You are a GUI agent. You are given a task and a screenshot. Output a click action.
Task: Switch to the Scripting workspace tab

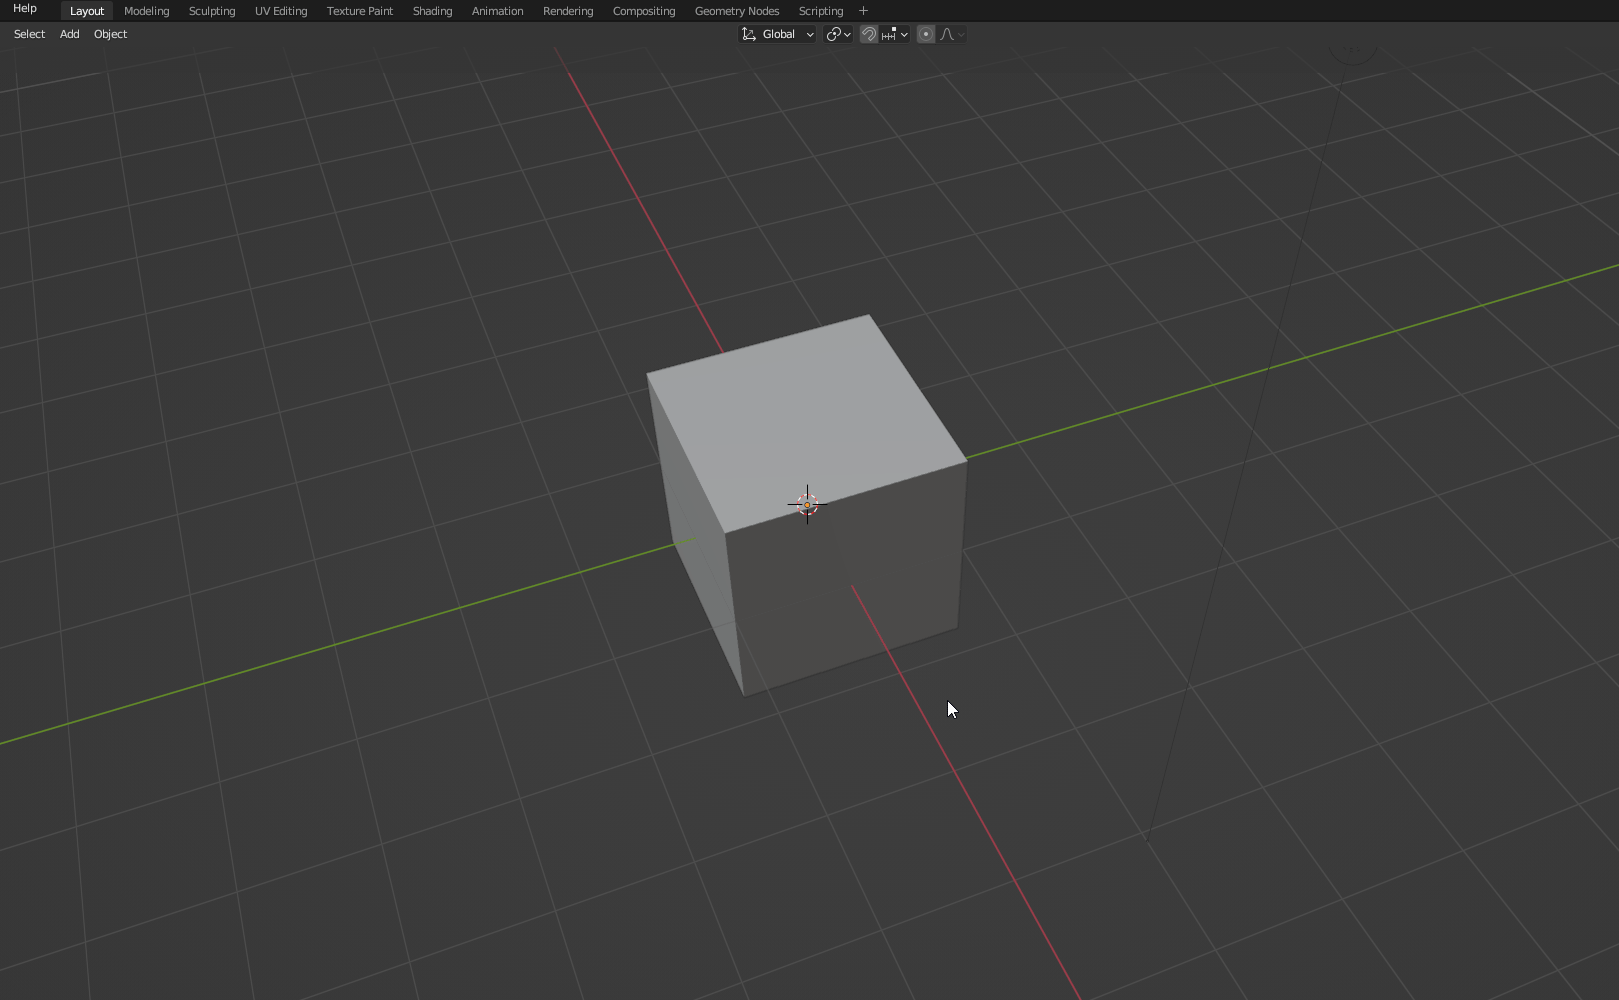point(821,11)
